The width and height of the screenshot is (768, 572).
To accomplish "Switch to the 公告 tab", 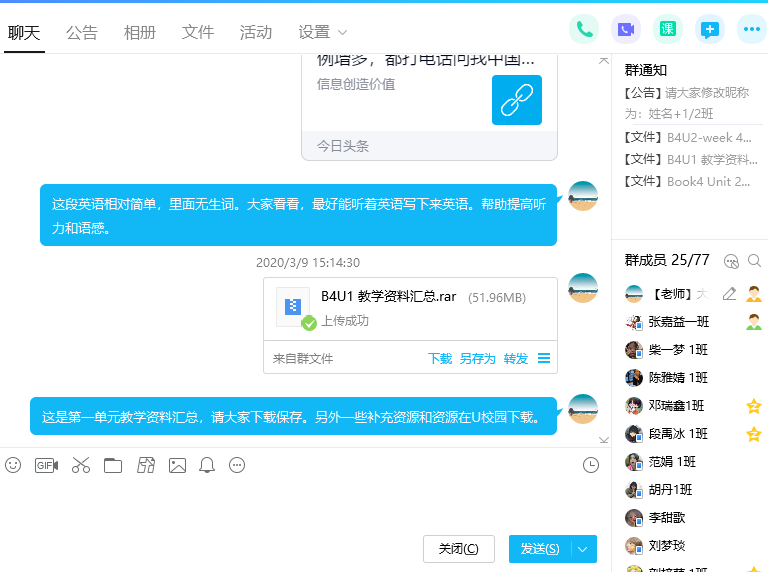I will tap(82, 32).
